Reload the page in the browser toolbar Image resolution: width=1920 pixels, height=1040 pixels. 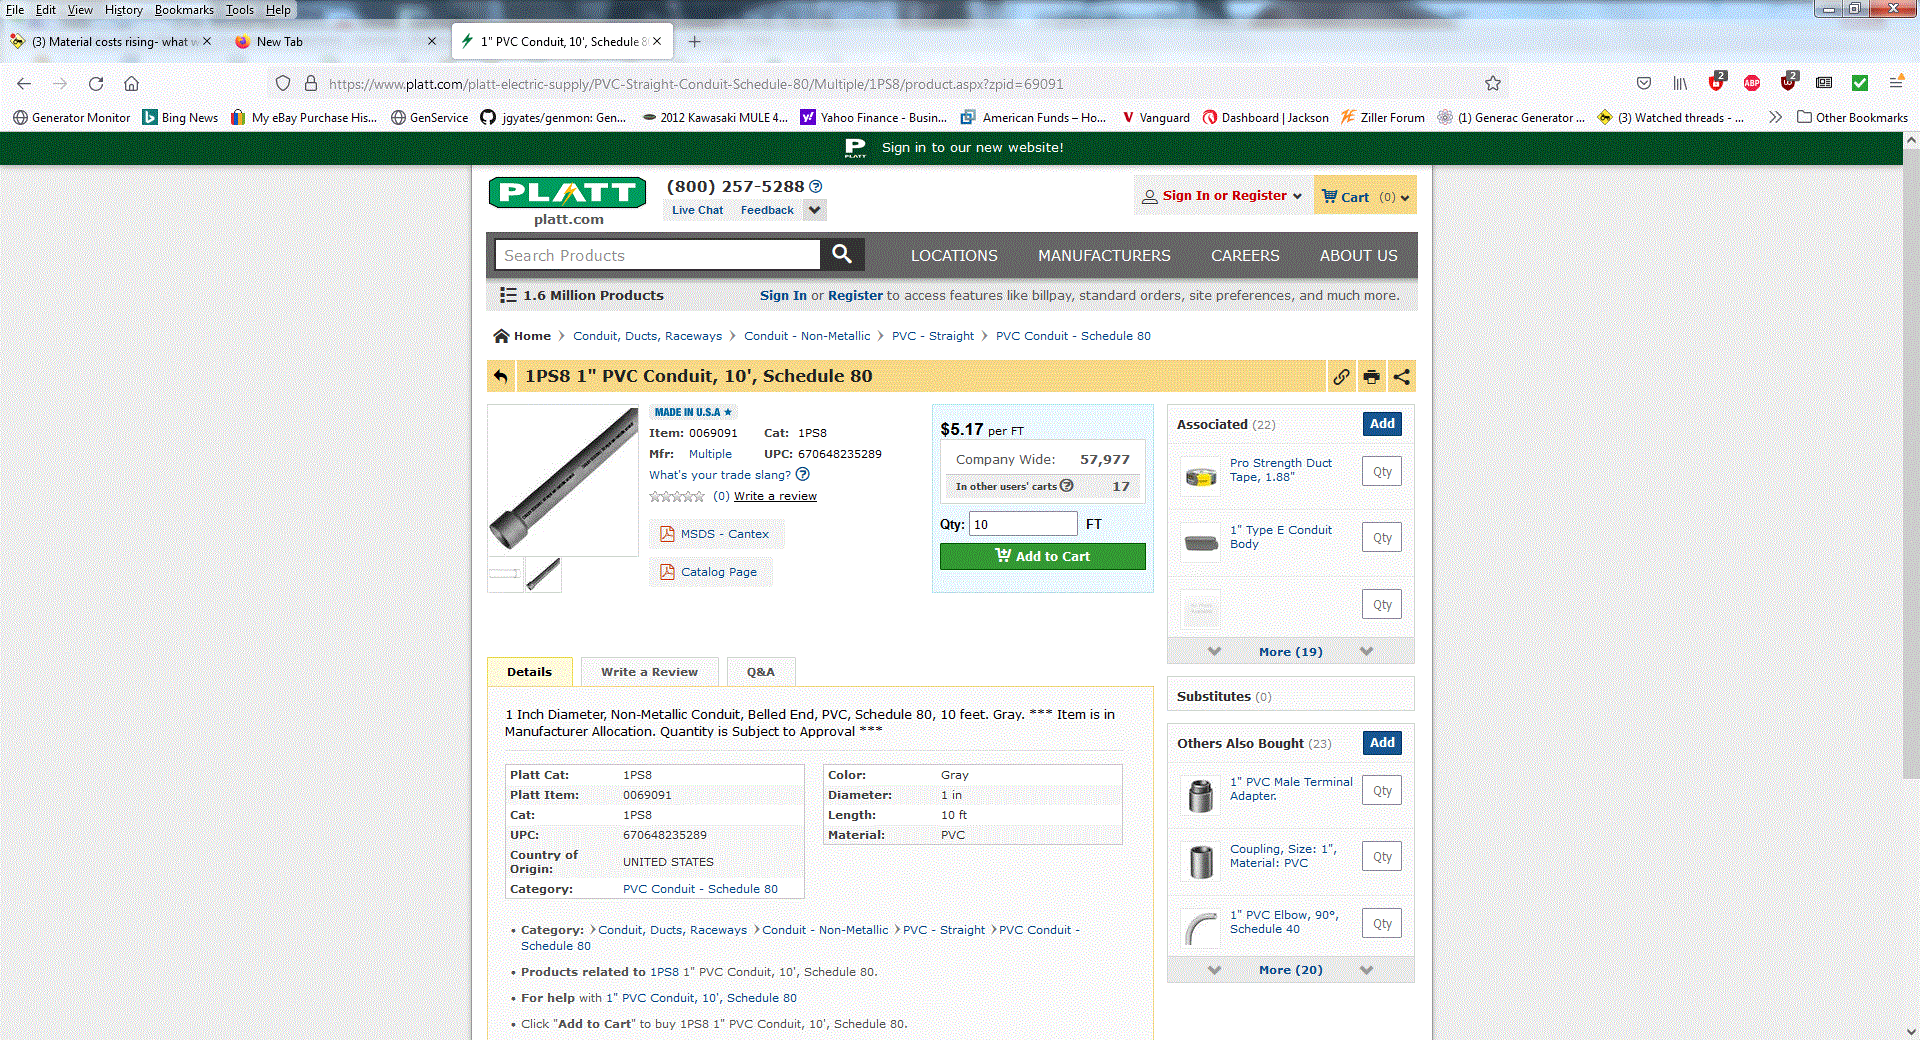point(96,83)
